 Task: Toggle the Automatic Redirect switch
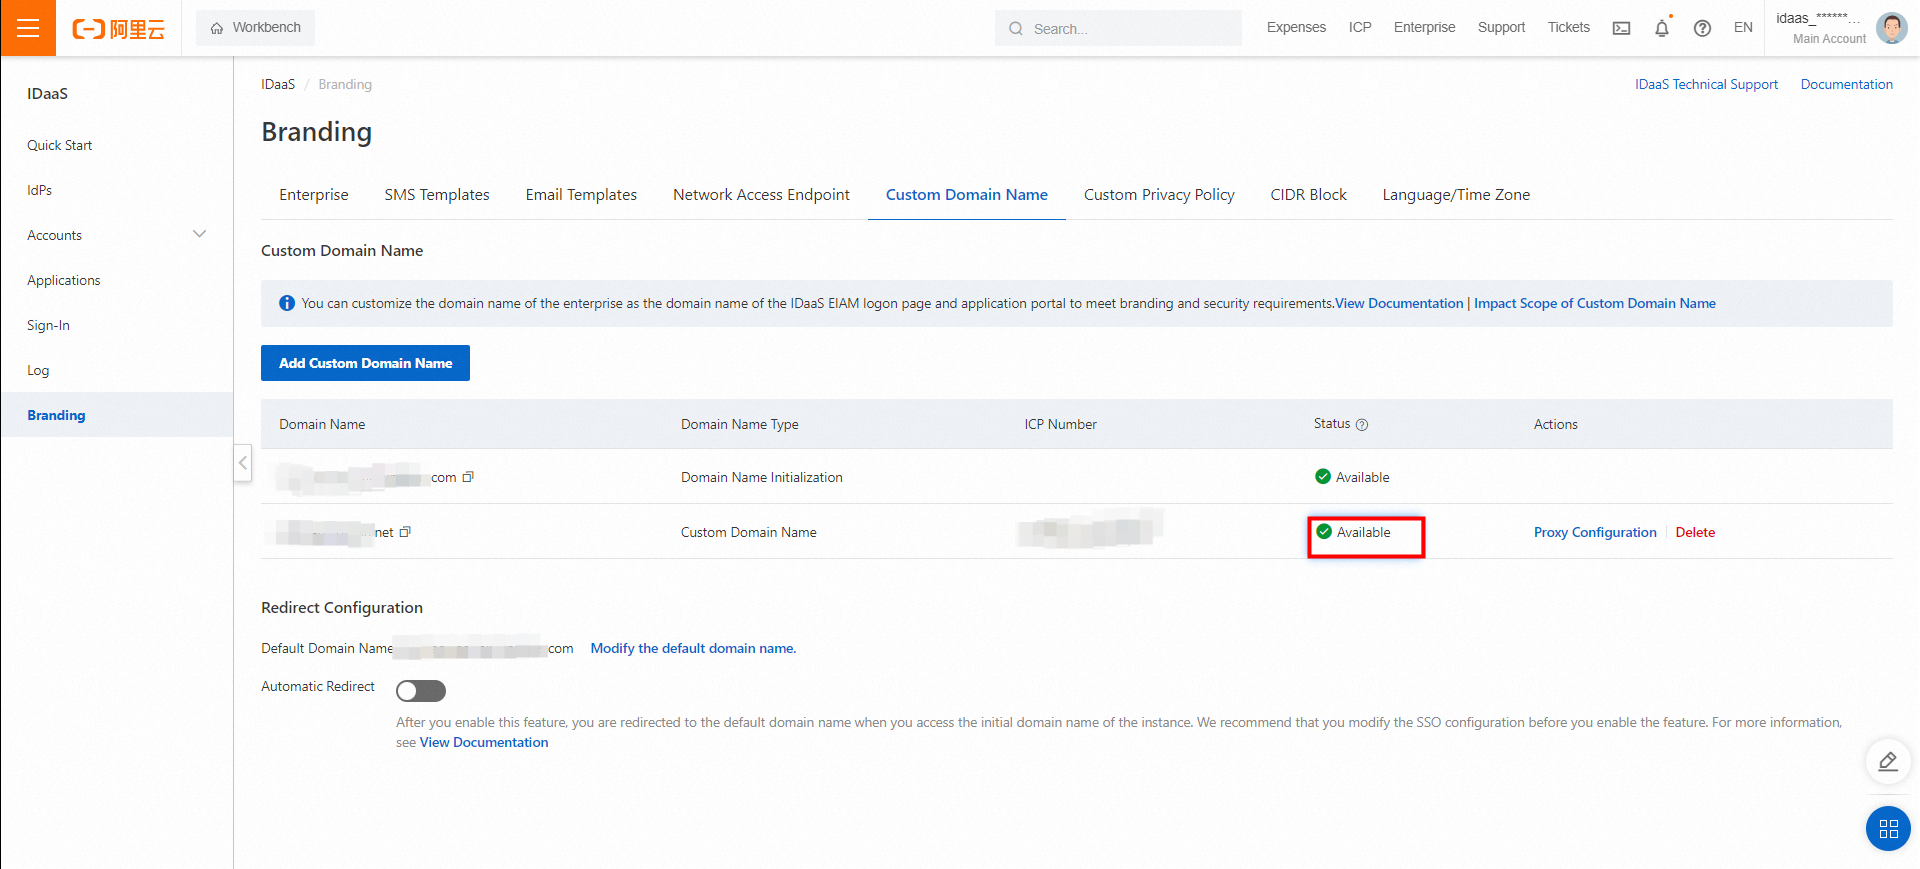click(421, 691)
